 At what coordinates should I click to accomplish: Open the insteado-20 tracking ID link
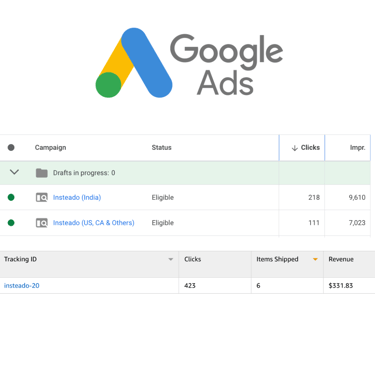[22, 285]
